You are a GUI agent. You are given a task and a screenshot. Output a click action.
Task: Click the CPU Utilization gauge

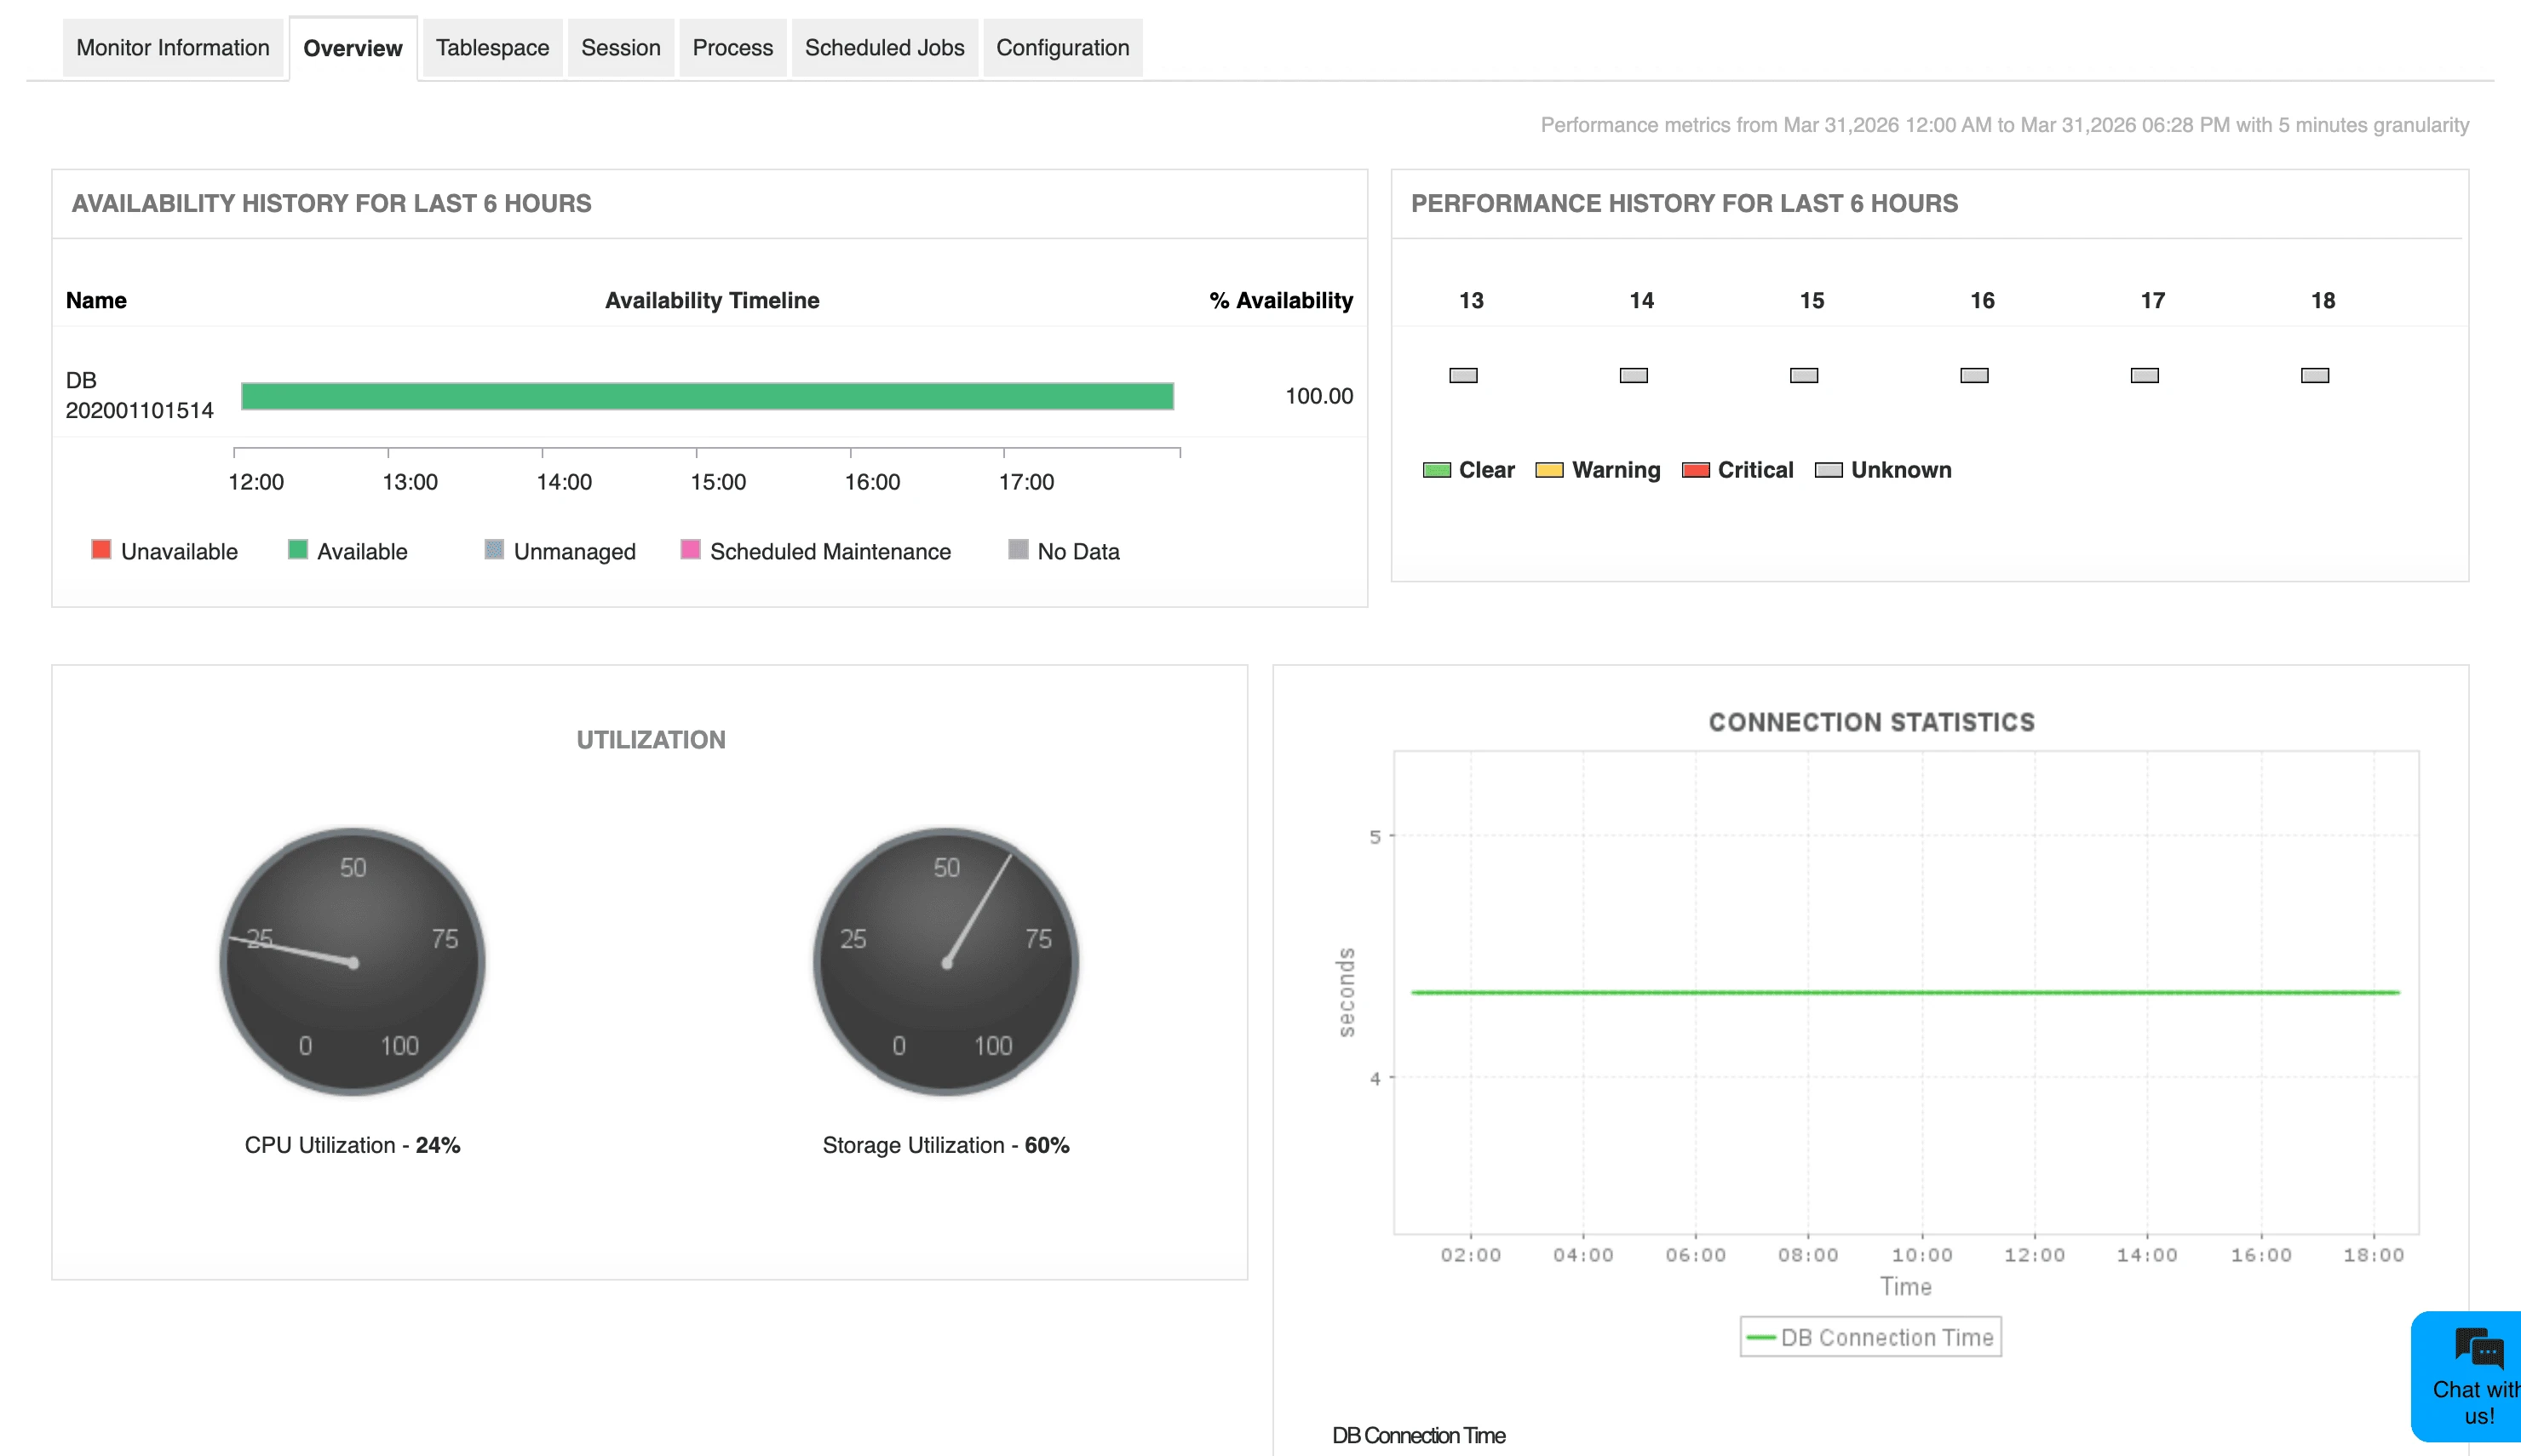pyautogui.click(x=352, y=961)
